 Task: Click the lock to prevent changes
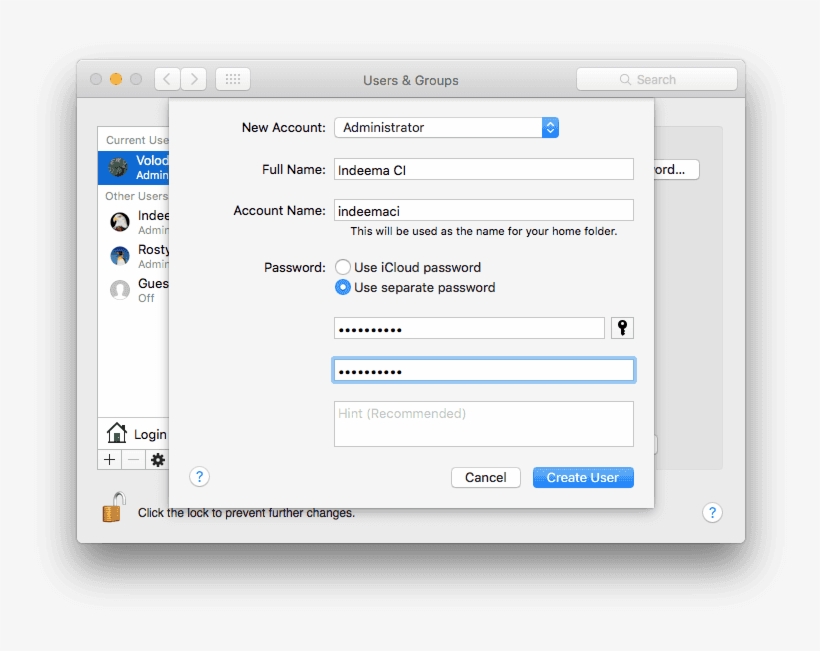[x=113, y=507]
